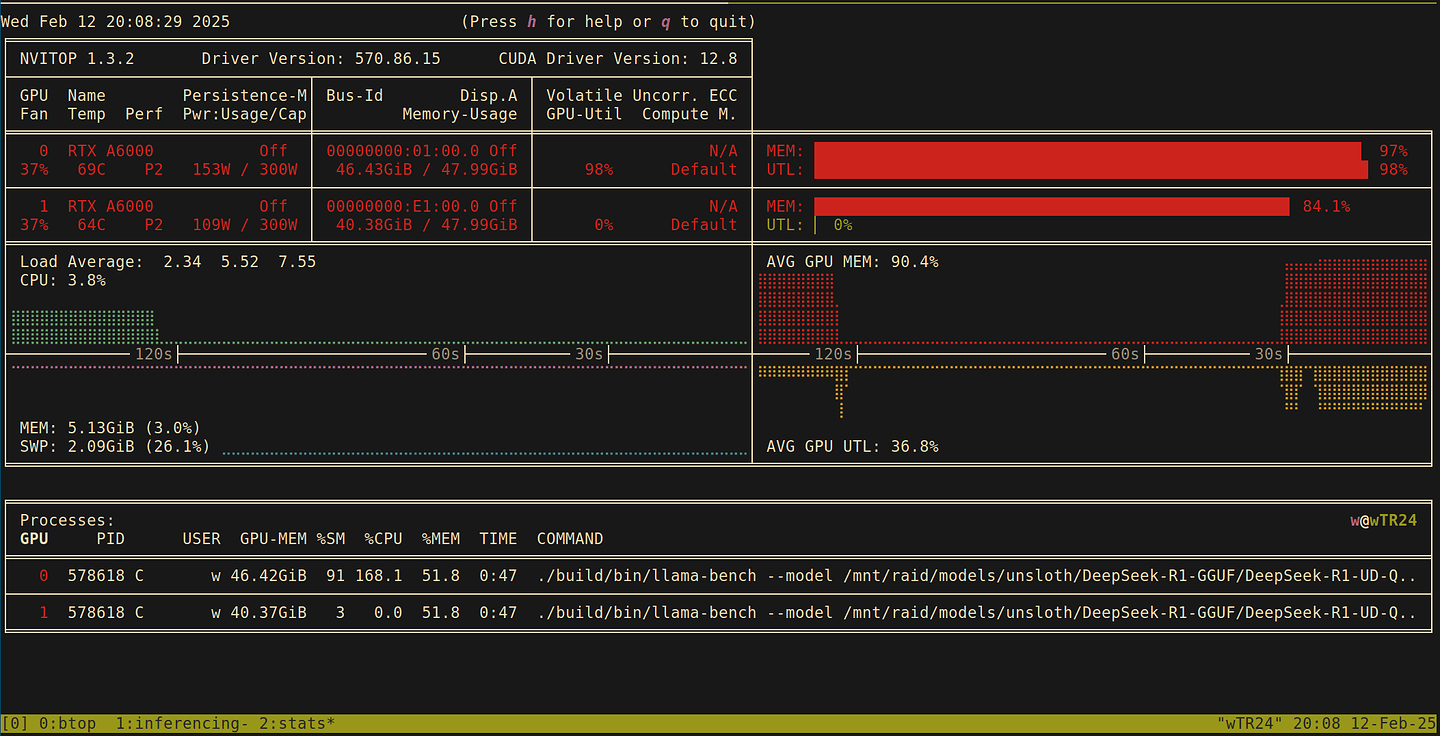Click the 60s marker on CPU graph
Viewport: 1440px width, 736px height.
point(445,354)
